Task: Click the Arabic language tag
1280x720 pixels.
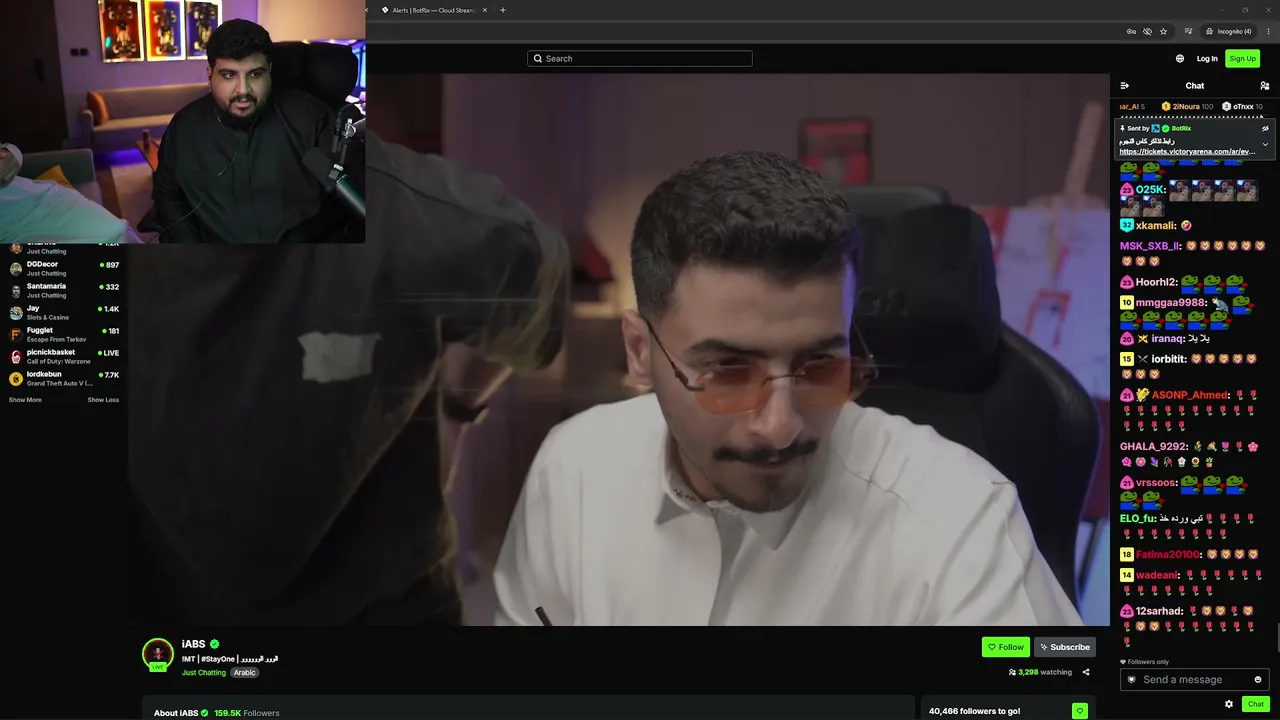Action: coord(245,673)
